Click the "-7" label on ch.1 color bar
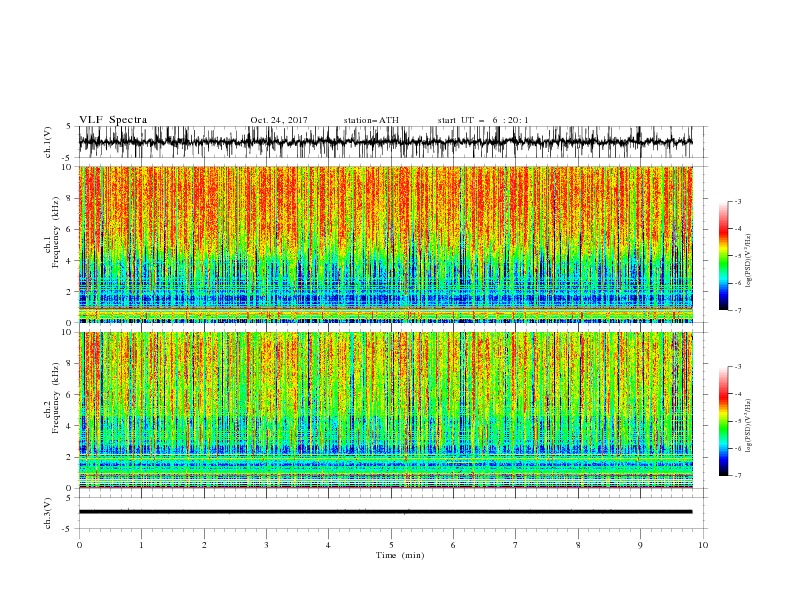 coord(738,310)
